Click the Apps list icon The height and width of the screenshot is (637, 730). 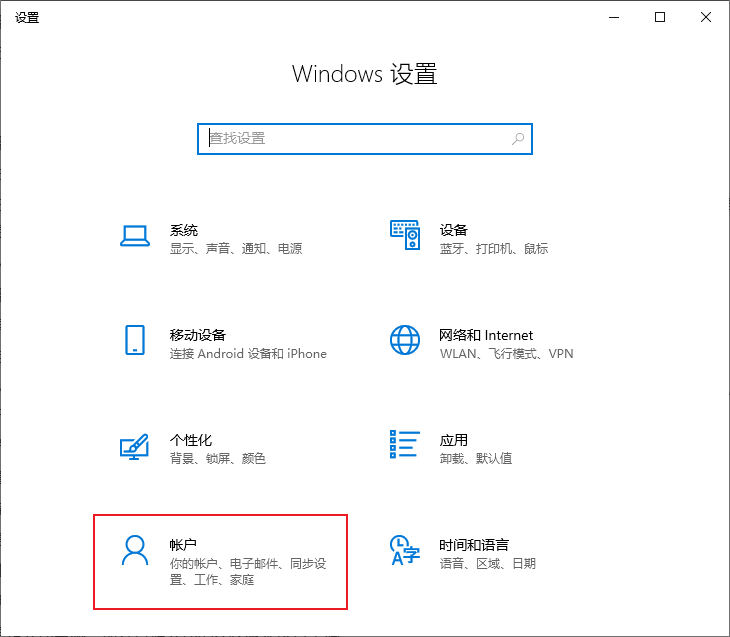point(405,444)
